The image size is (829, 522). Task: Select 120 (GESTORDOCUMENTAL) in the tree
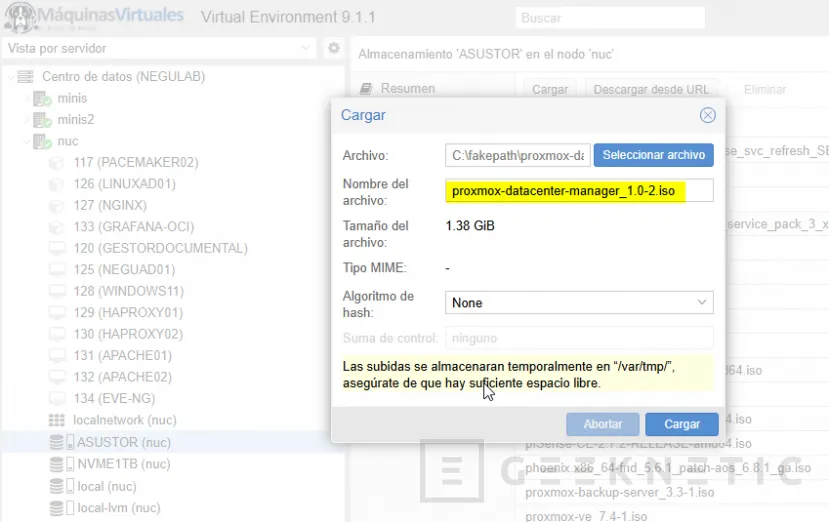161,248
